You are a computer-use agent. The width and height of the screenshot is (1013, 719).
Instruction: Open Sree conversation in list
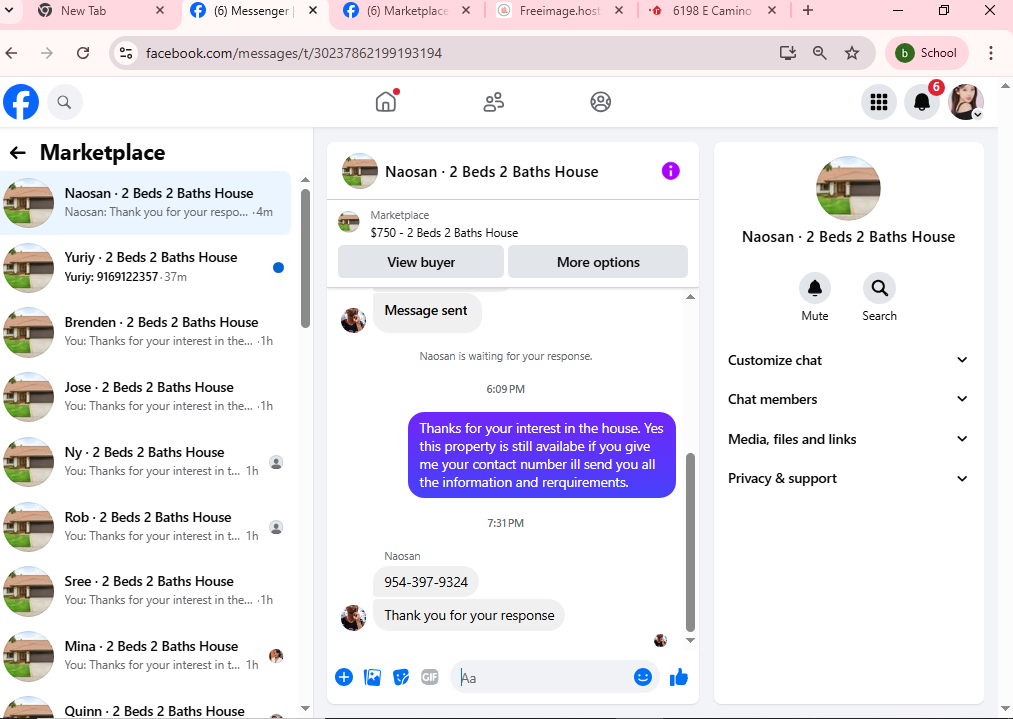pyautogui.click(x=146, y=591)
